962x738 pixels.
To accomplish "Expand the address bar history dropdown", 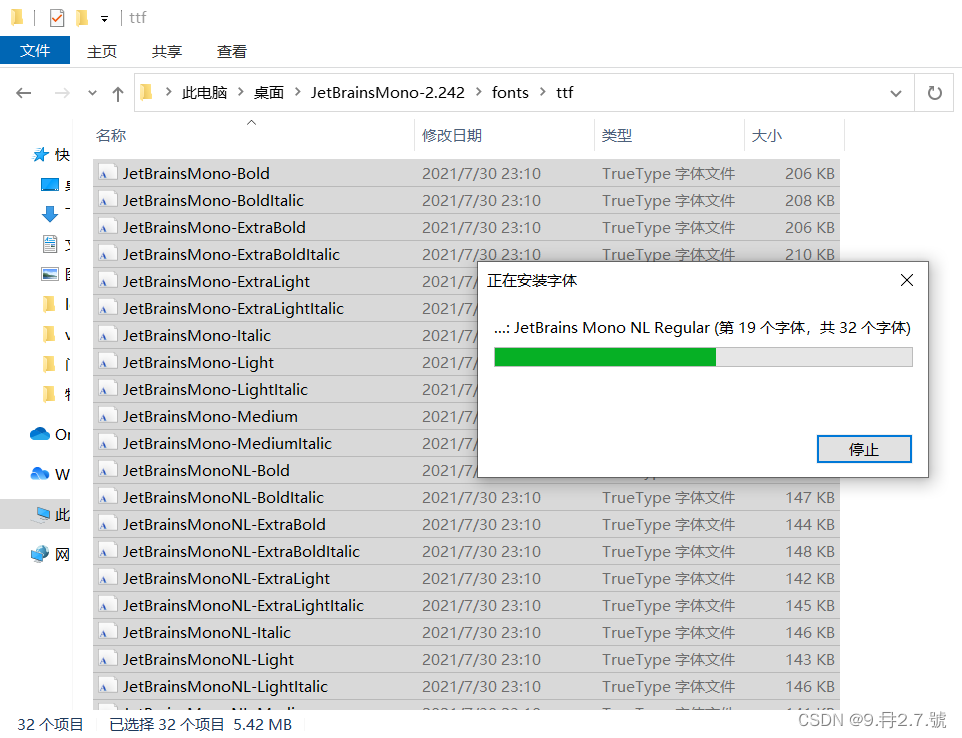I will (896, 93).
